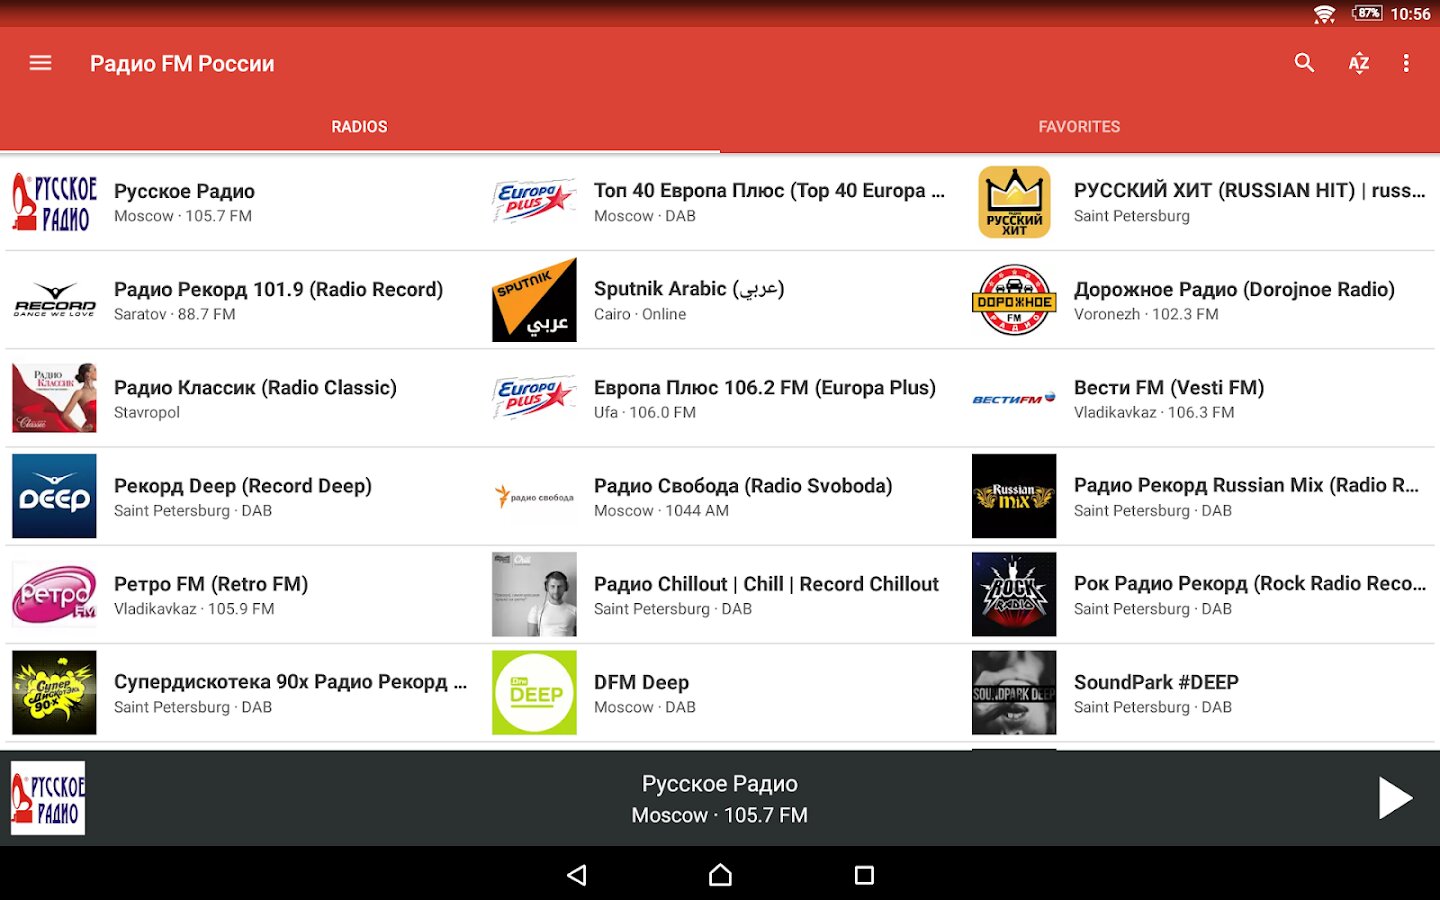Tap the Android back button
1440x900 pixels.
[576, 875]
